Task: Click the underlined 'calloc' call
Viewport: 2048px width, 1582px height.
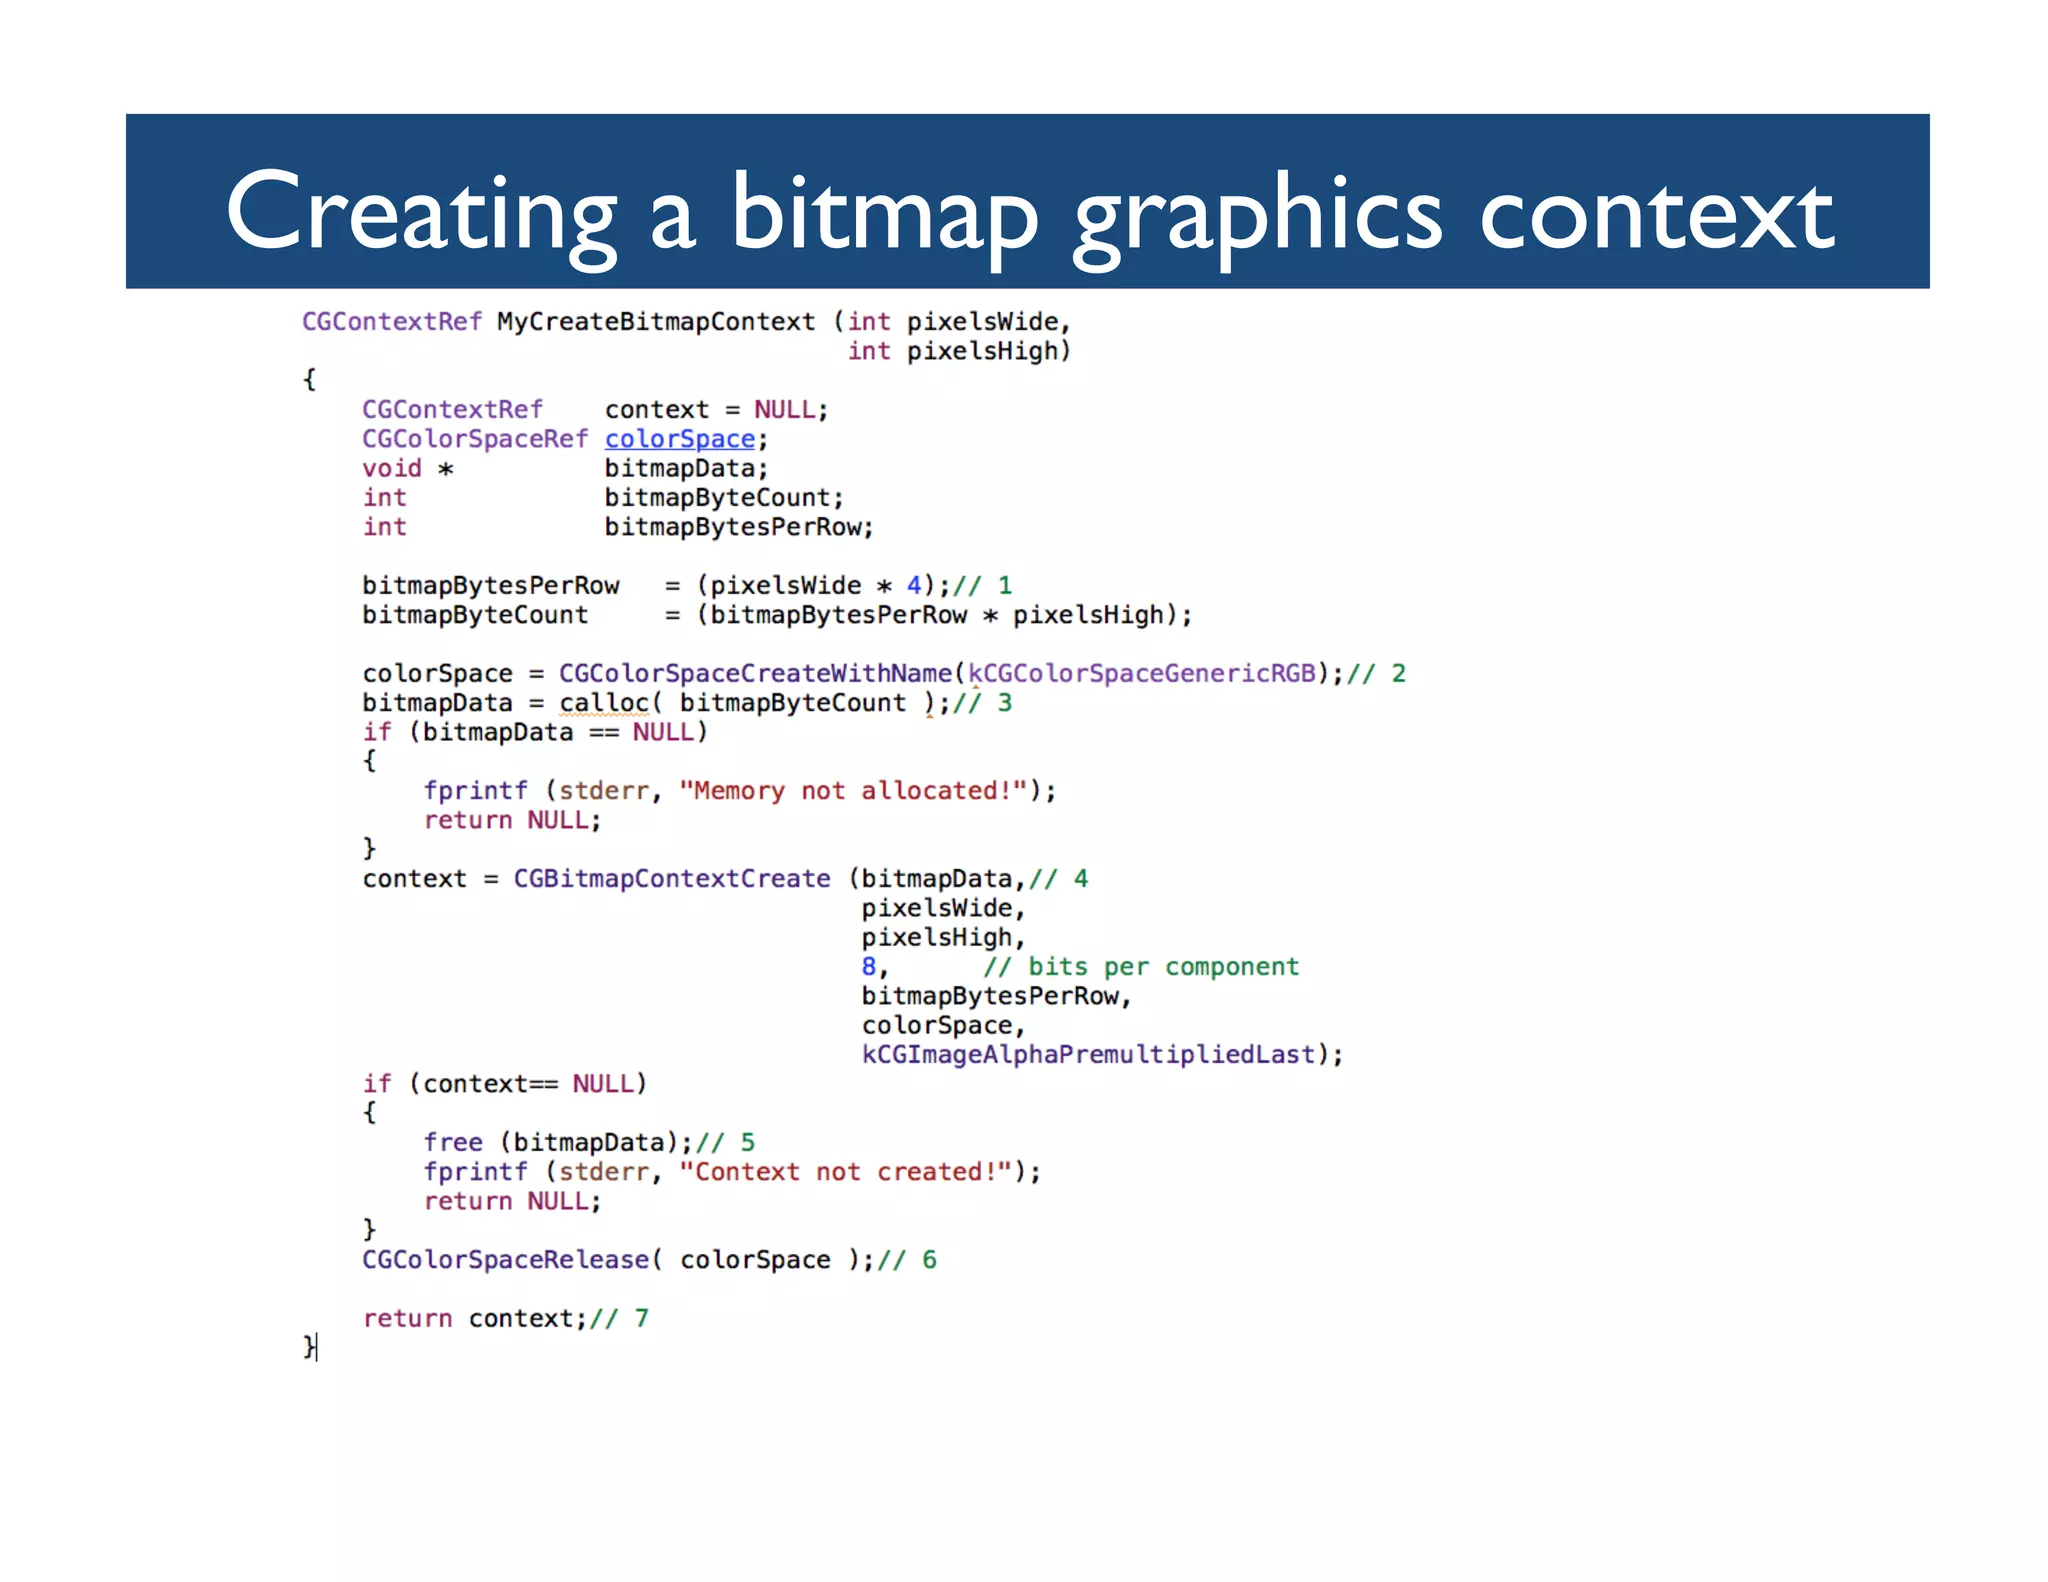Action: pyautogui.click(x=604, y=703)
